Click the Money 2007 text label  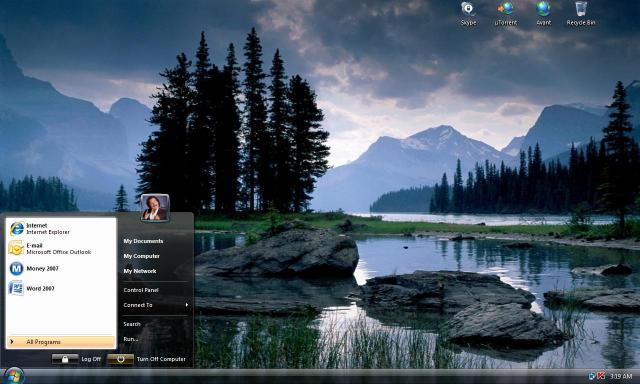coord(42,269)
